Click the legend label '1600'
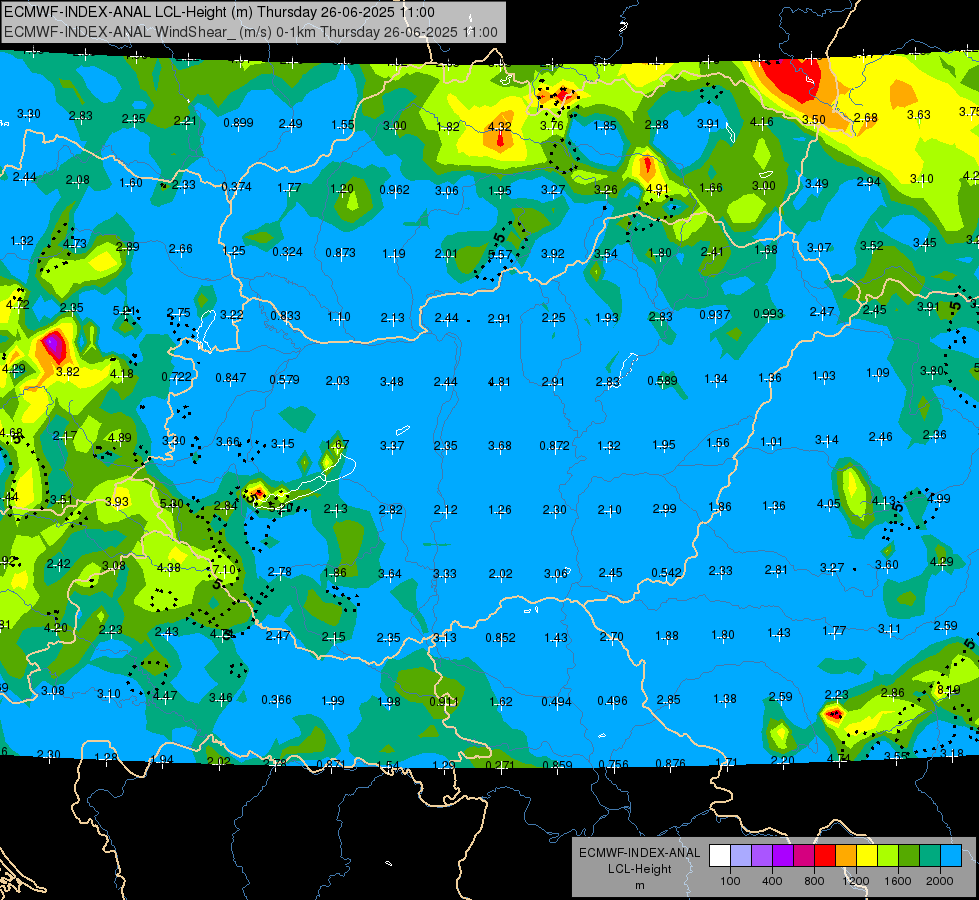Image resolution: width=979 pixels, height=900 pixels. pyautogui.click(x=898, y=881)
